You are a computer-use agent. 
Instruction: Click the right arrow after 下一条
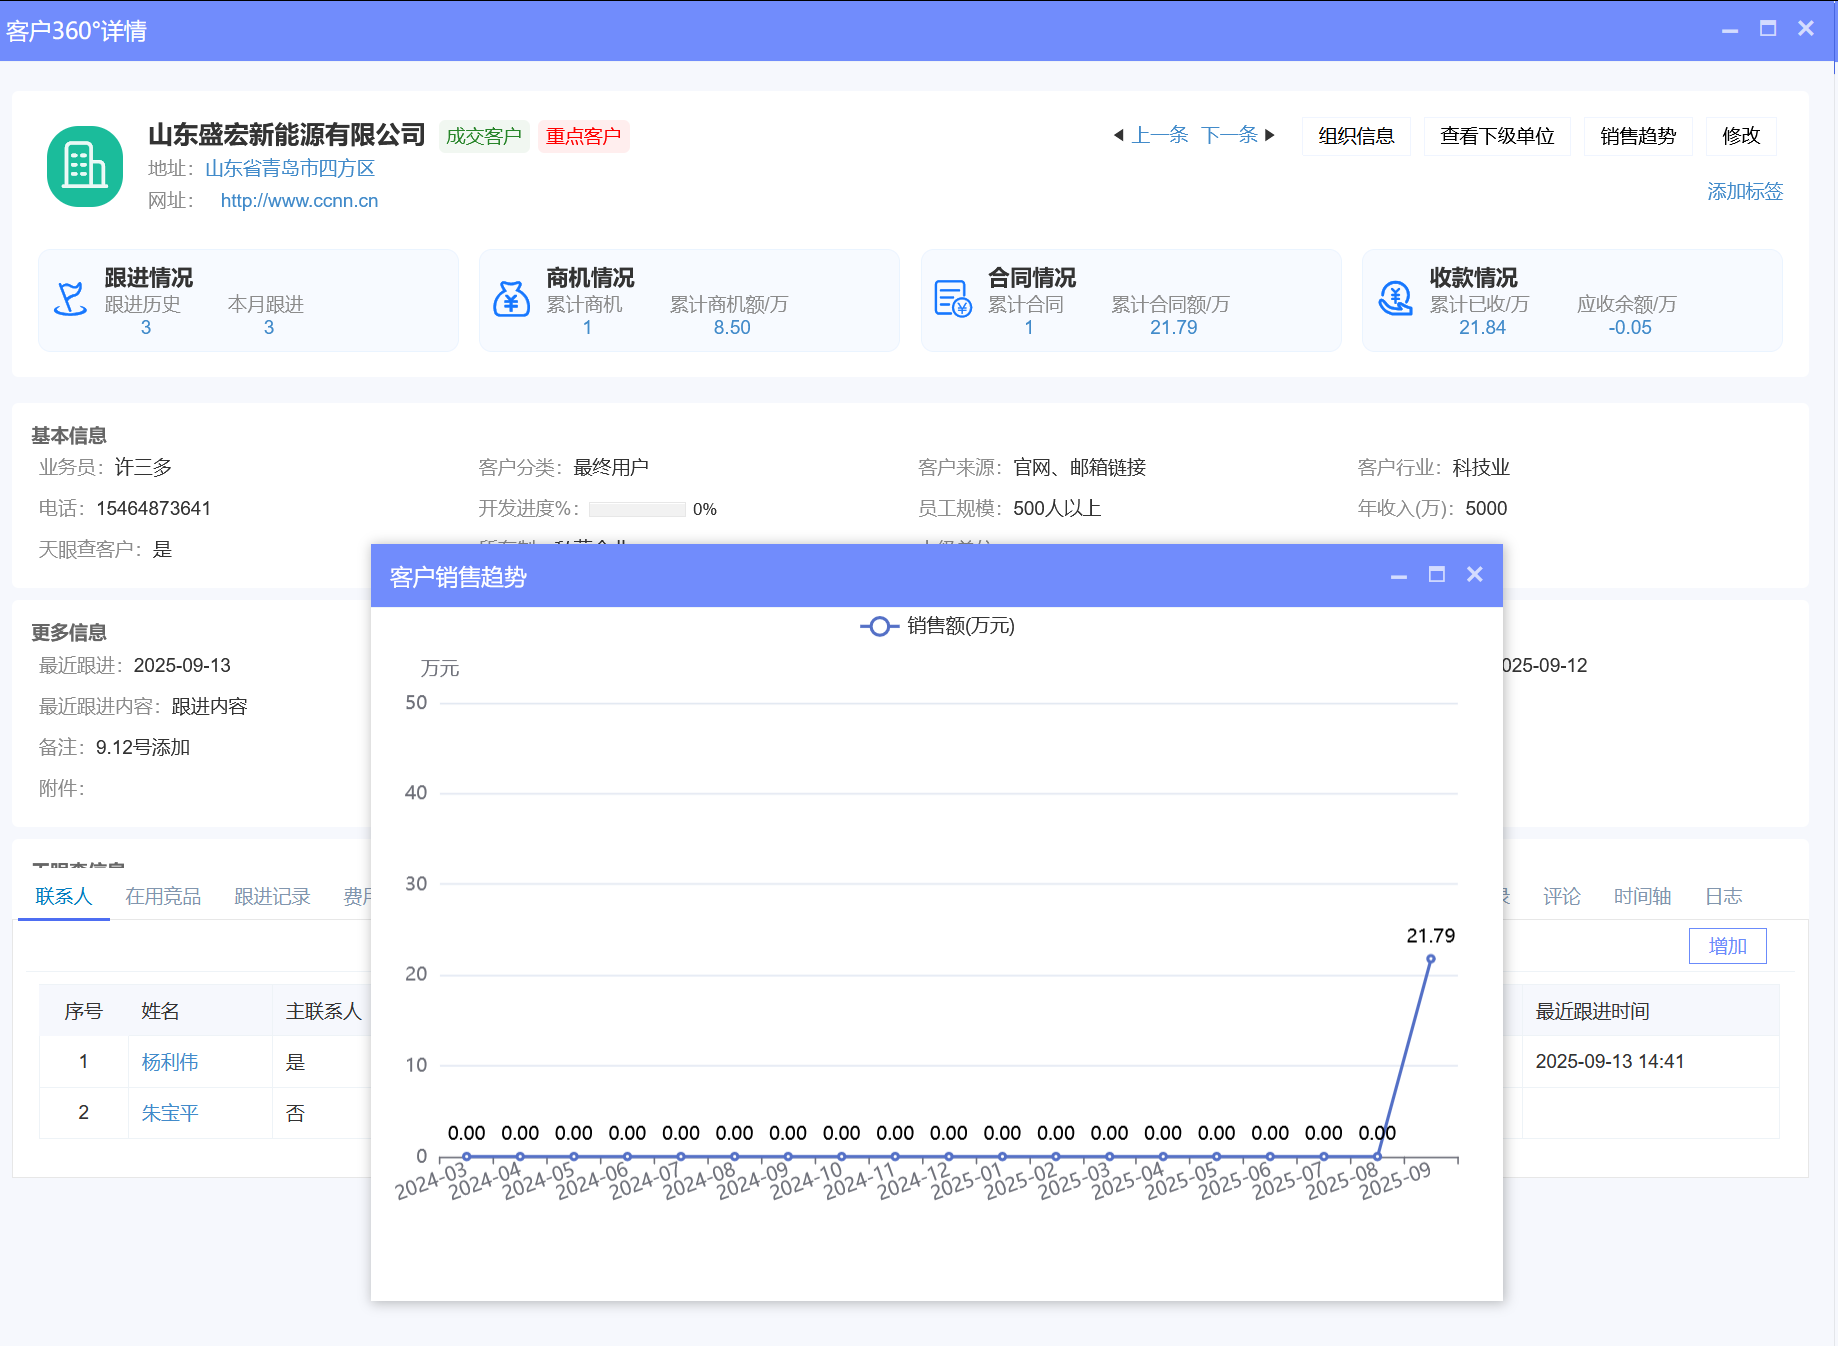(x=1270, y=135)
